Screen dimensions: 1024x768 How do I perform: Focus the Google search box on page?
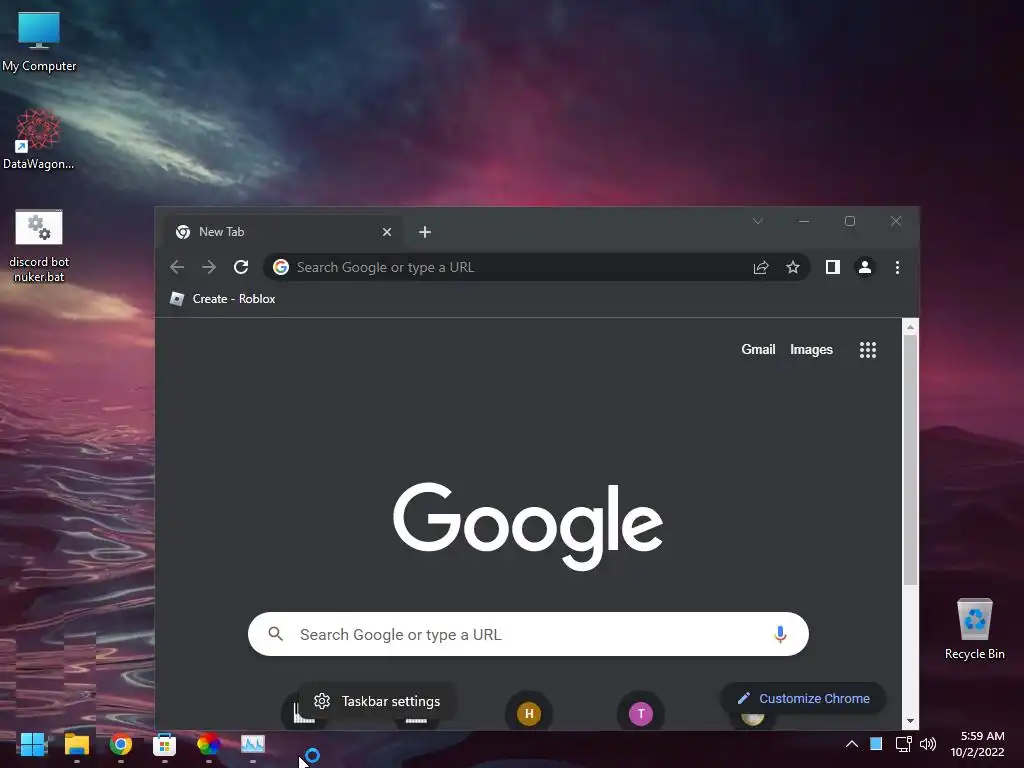tap(528, 634)
